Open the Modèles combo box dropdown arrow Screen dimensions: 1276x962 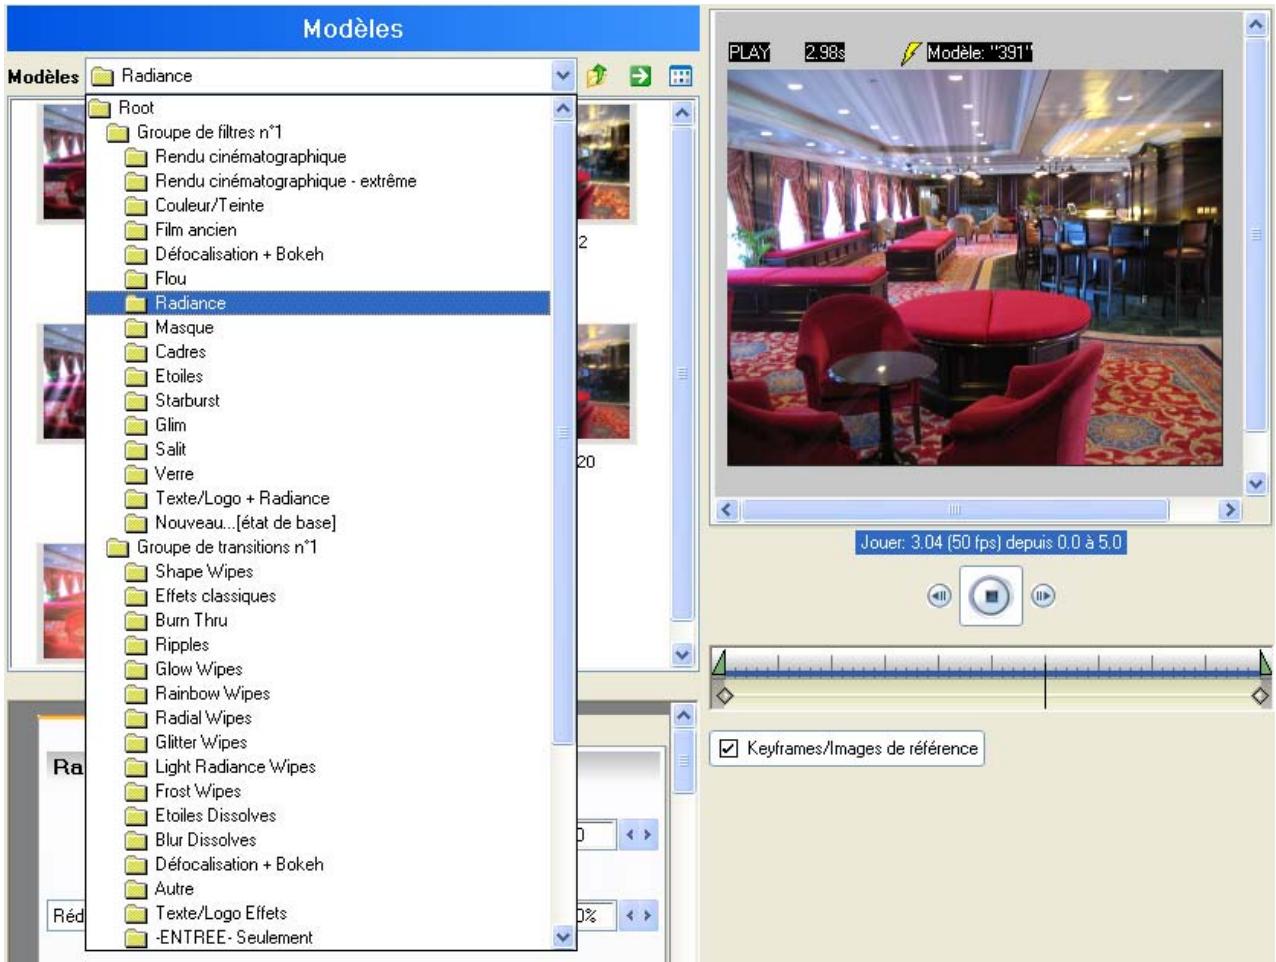click(x=563, y=76)
